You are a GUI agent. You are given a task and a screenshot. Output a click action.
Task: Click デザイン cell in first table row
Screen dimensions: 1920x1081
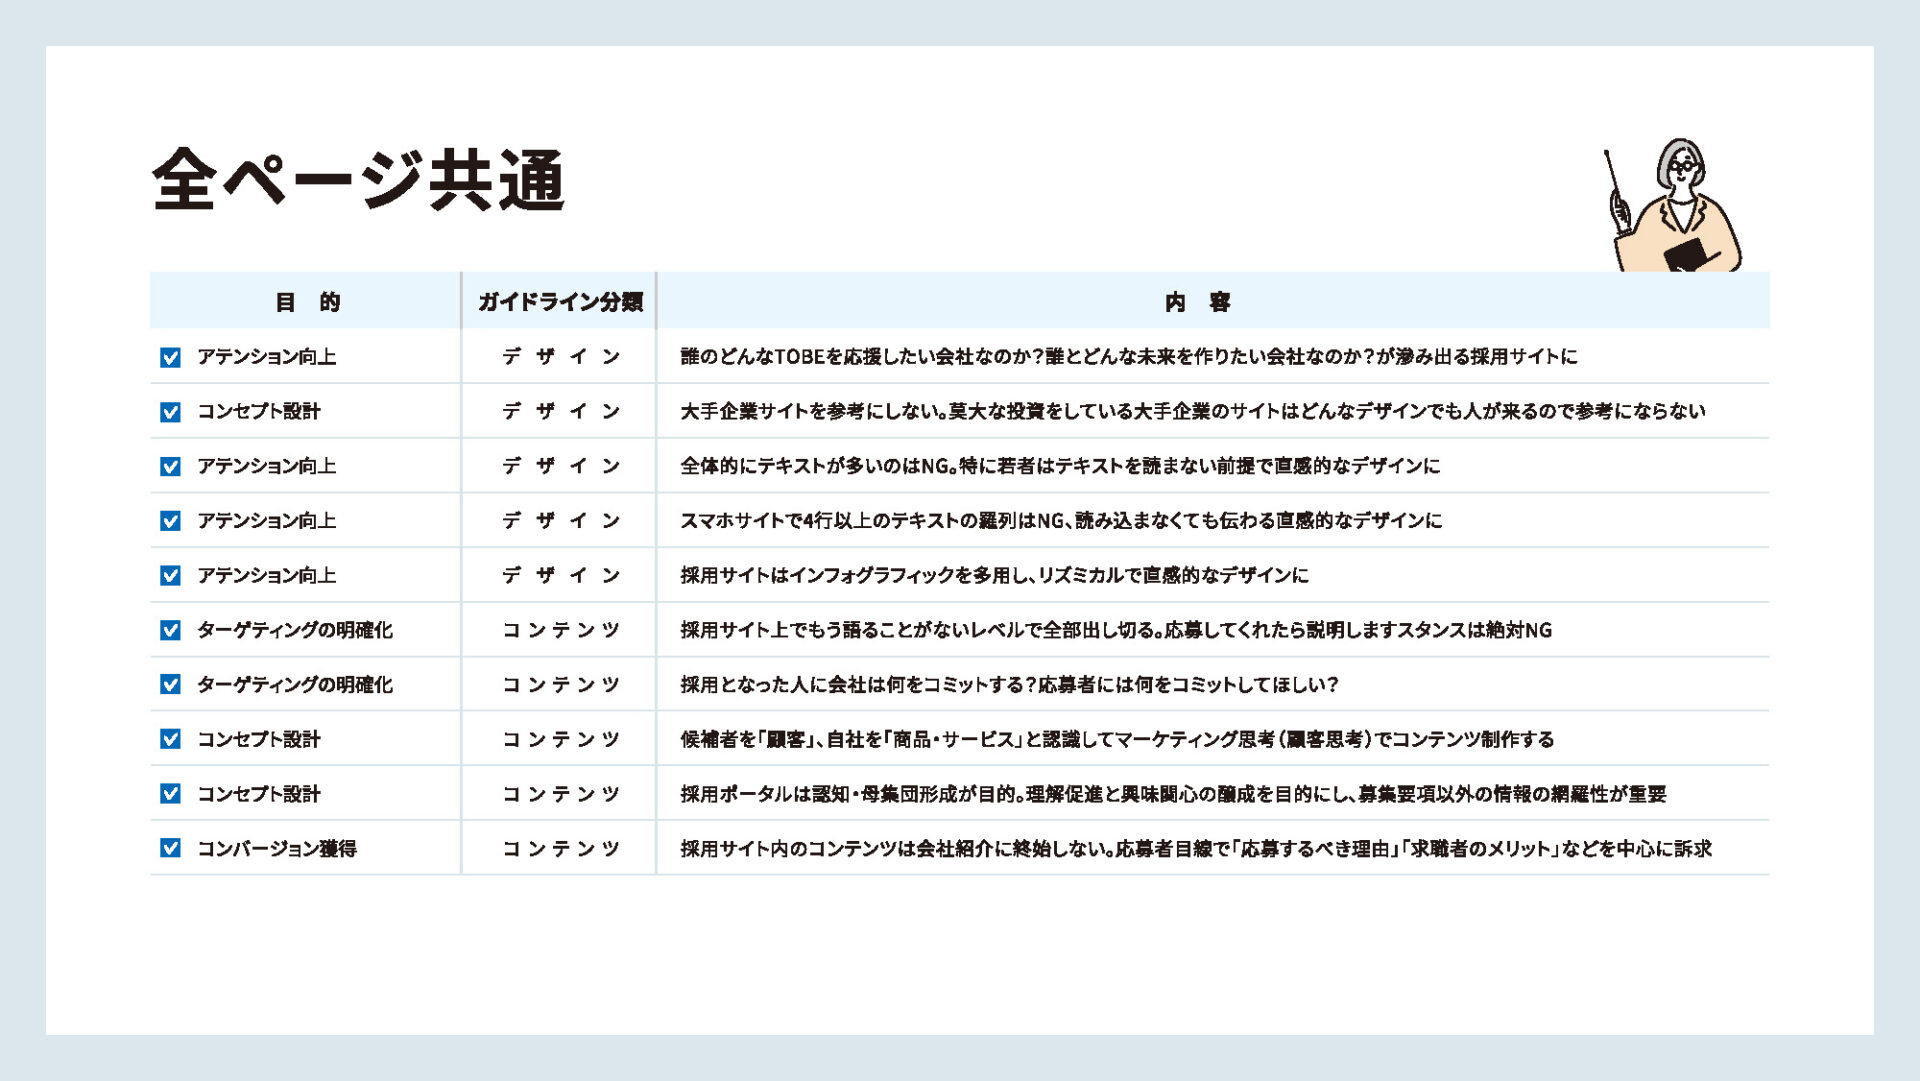[x=560, y=357]
